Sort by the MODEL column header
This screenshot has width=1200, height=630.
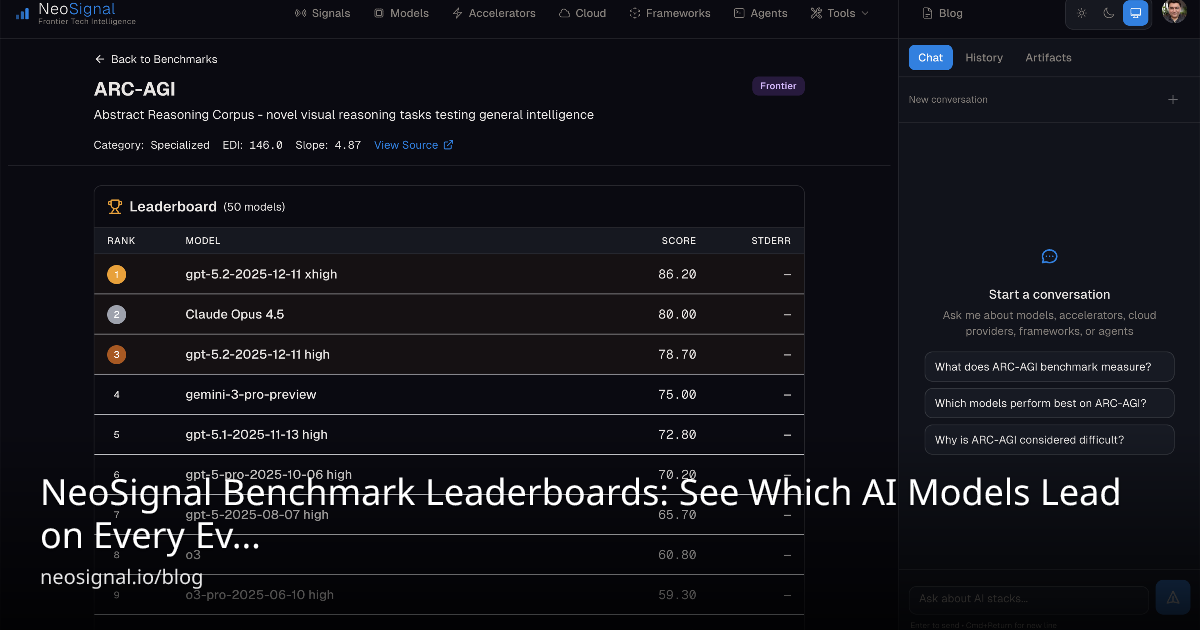coord(203,241)
